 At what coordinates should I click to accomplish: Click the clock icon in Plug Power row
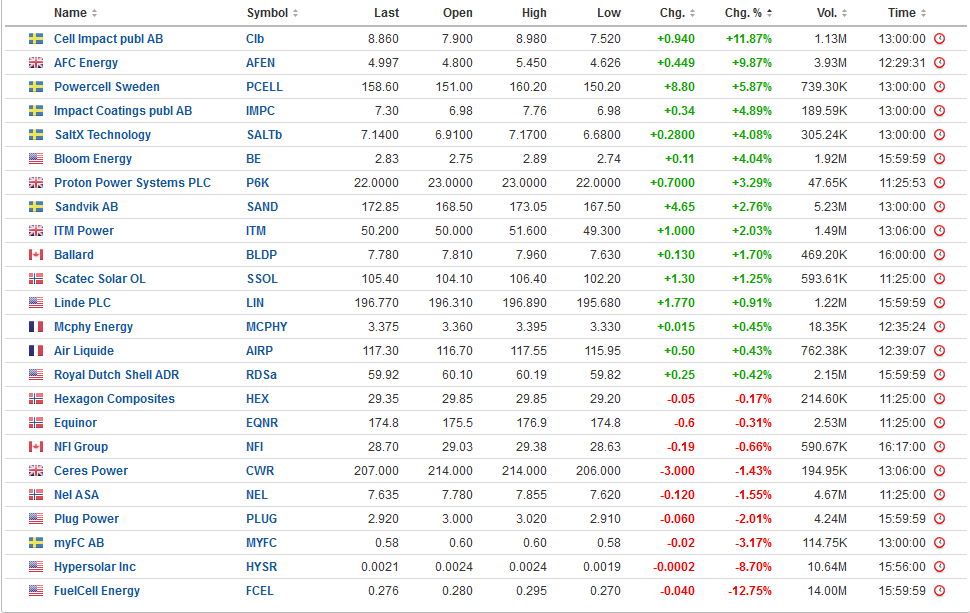[939, 519]
